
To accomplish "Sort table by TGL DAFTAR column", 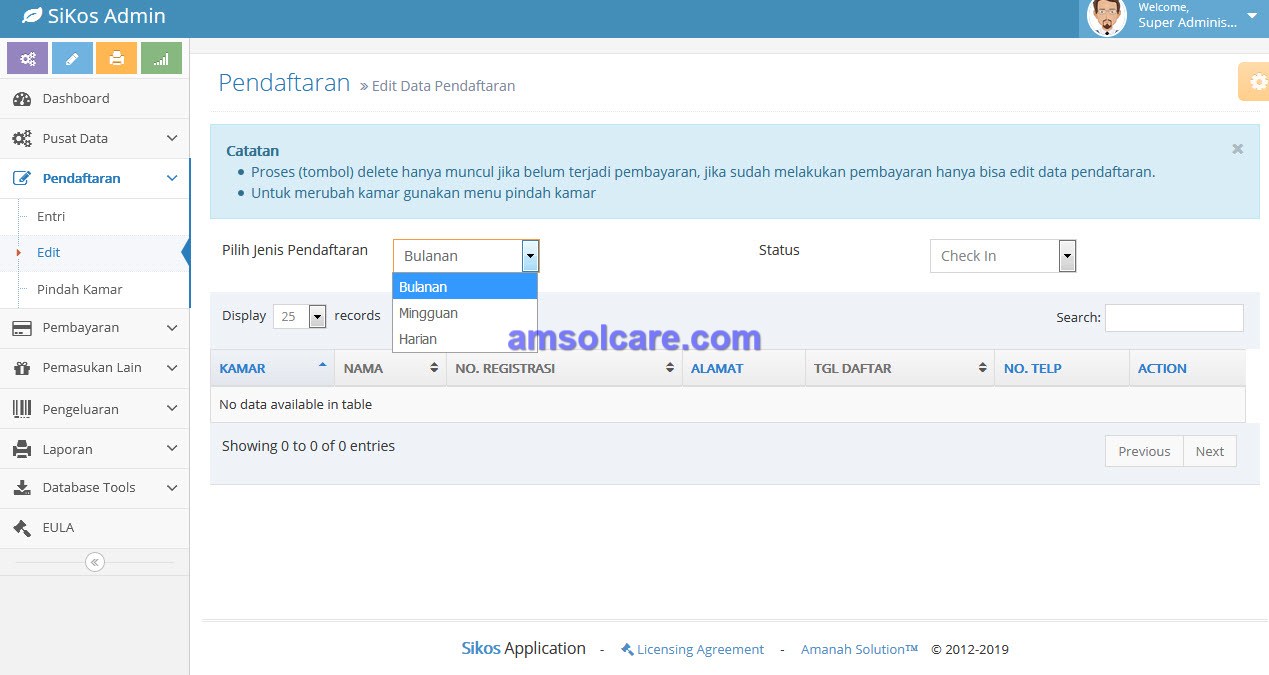I will [900, 368].
